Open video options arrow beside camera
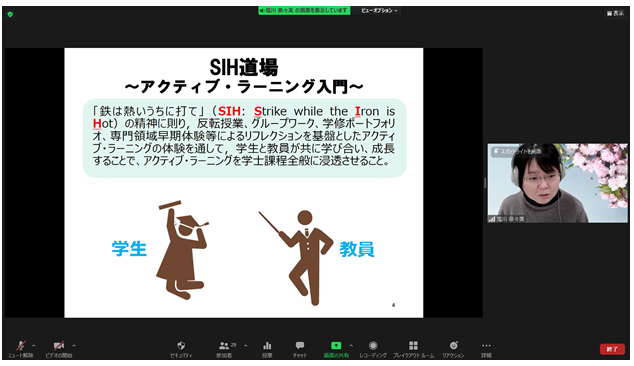634x366 pixels. pyautogui.click(x=74, y=345)
